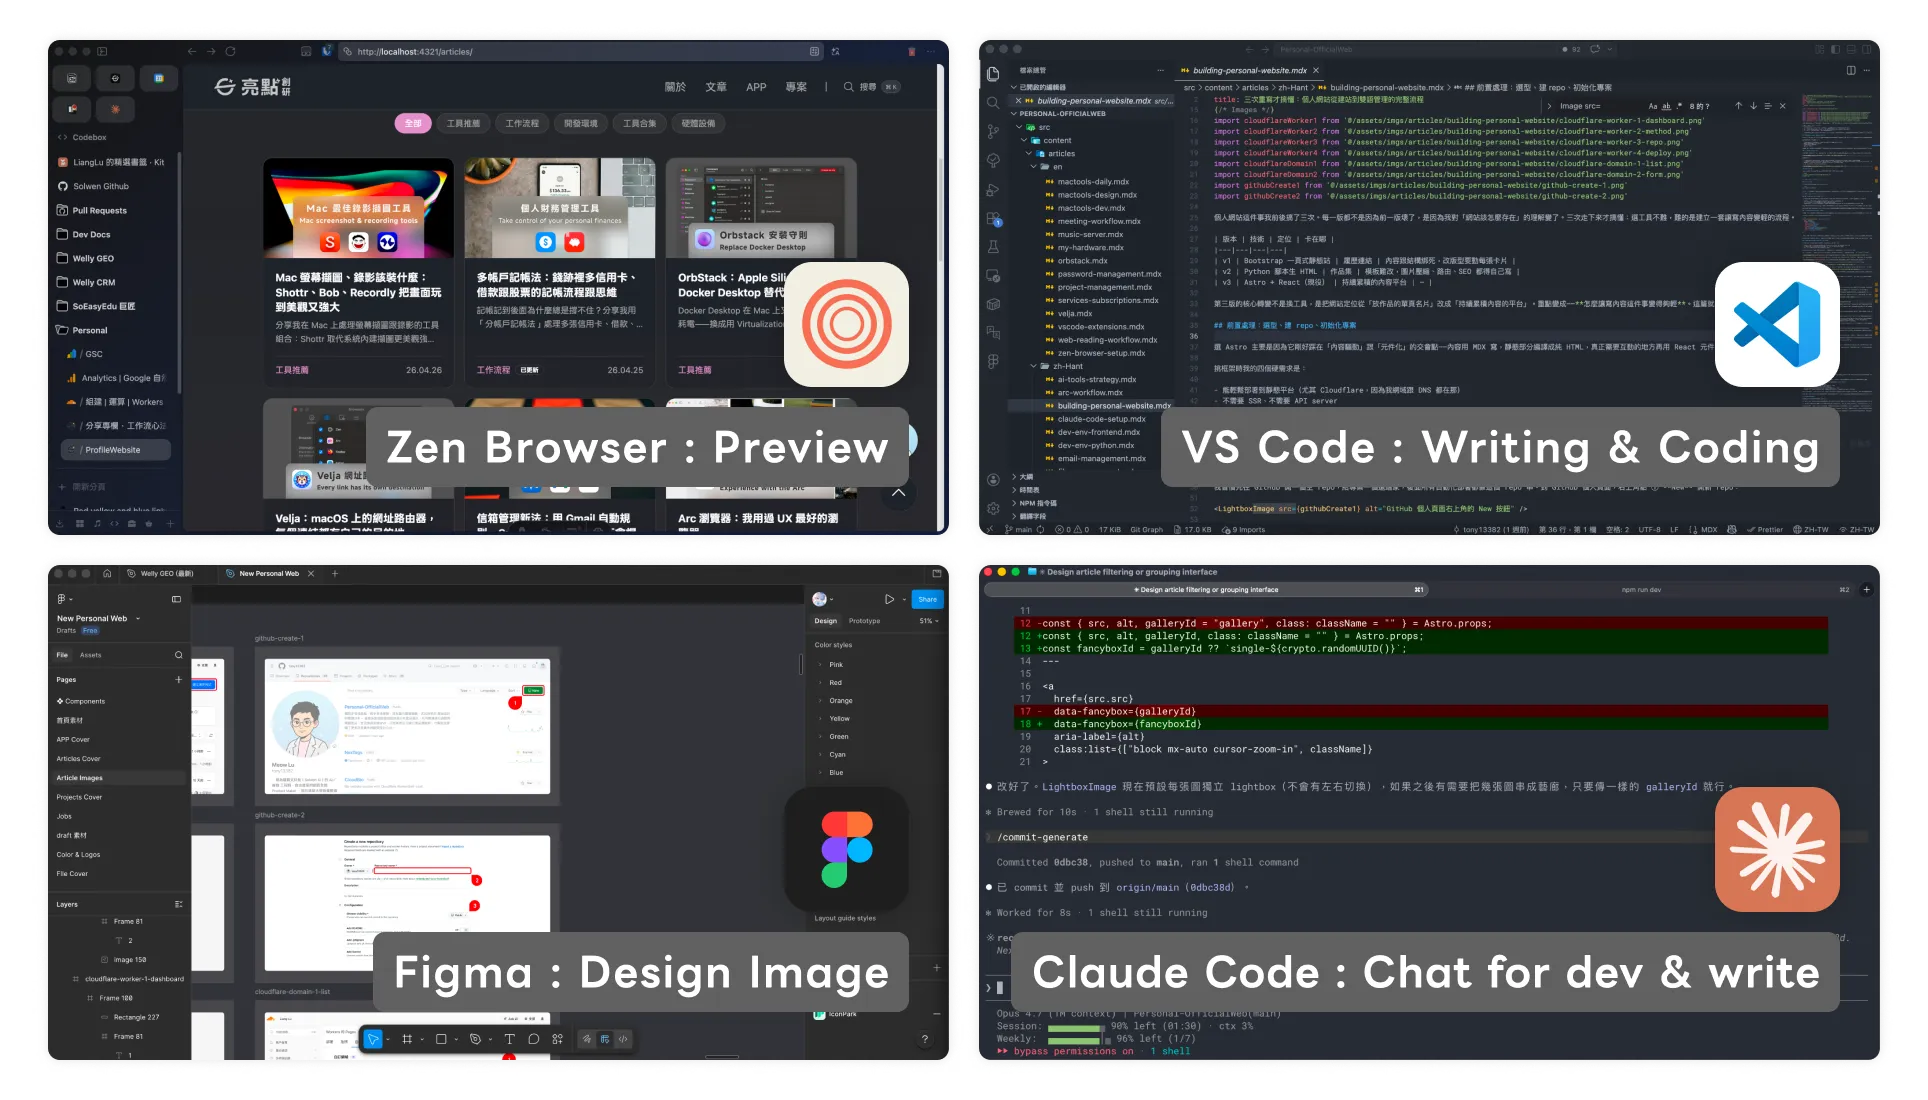Click the Present play icon in Figma
The height and width of the screenshot is (1100, 1928).
[x=889, y=599]
